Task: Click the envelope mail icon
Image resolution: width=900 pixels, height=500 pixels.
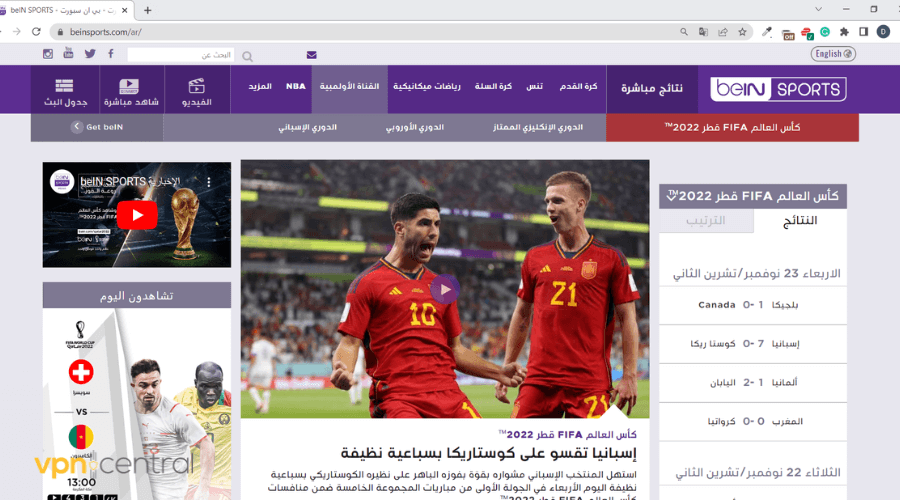Action: point(312,55)
